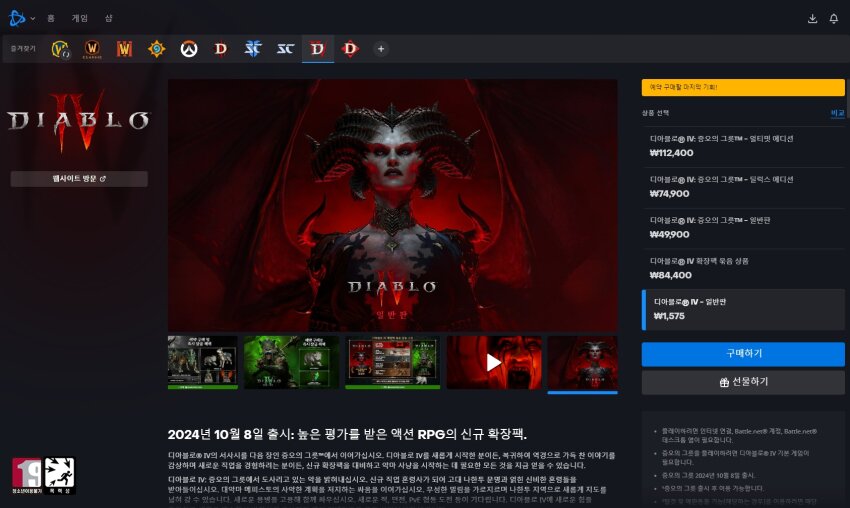This screenshot has width=850, height=508.
Task: Click the 즐겨찾기 favorites label
Action: [23, 49]
